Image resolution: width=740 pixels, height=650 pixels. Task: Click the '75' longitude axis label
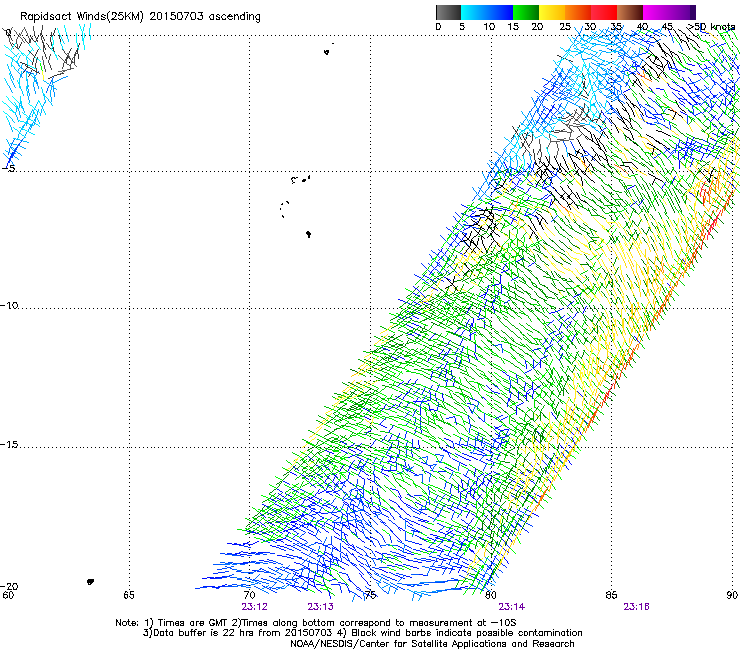click(370, 595)
